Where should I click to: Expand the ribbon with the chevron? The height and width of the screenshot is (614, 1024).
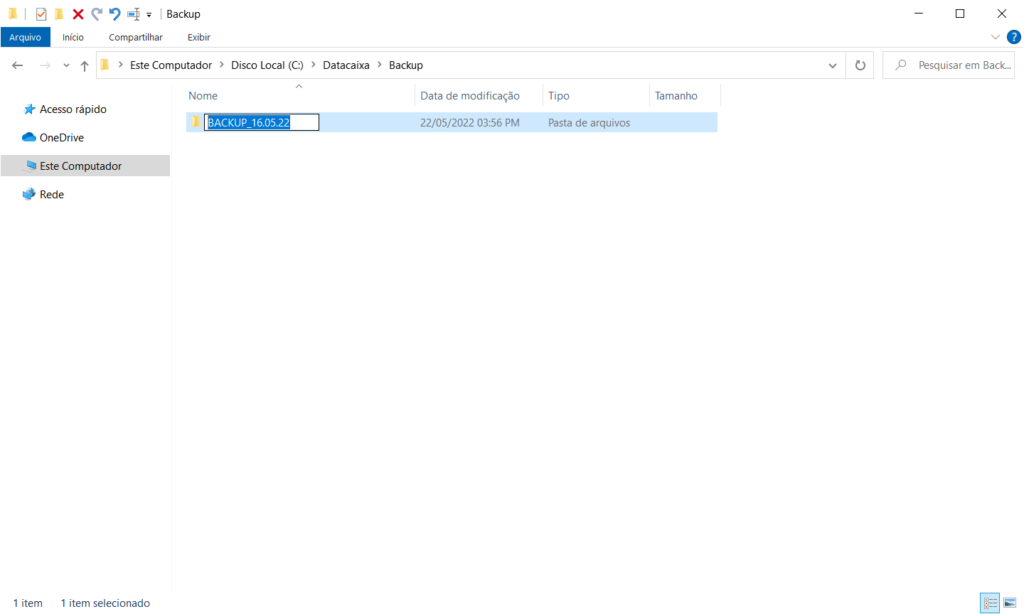pos(995,37)
